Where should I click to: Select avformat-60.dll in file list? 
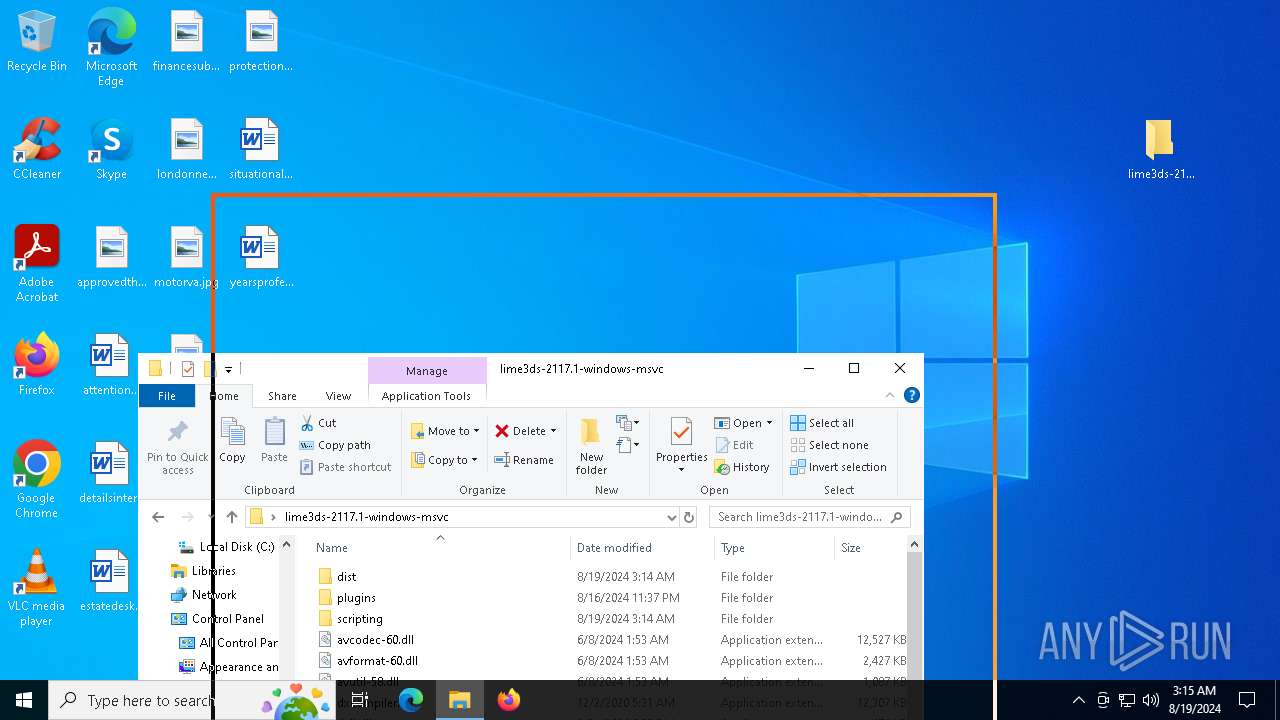tap(377, 661)
